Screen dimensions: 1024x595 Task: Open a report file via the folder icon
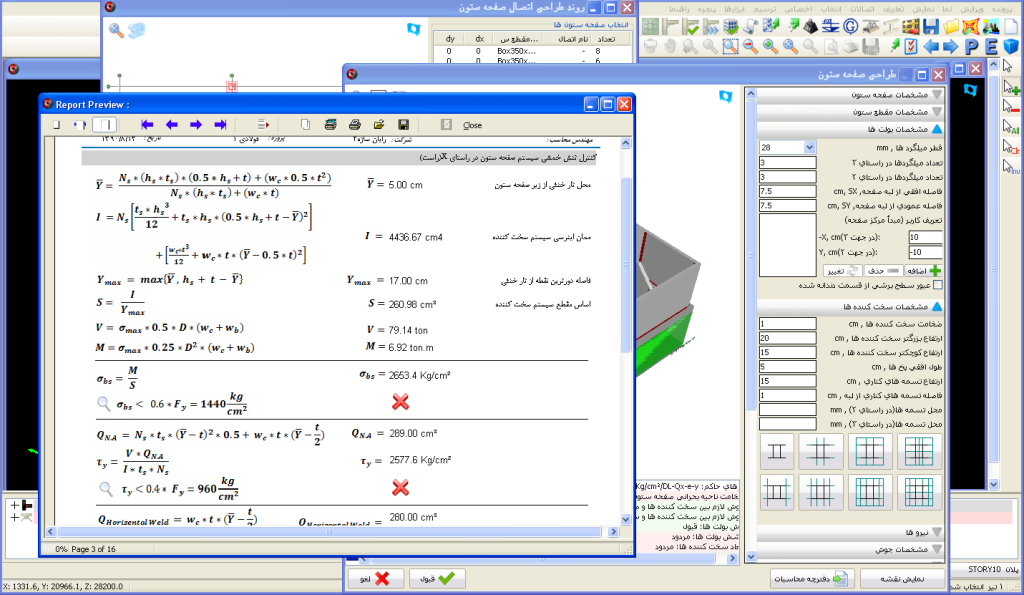(379, 125)
